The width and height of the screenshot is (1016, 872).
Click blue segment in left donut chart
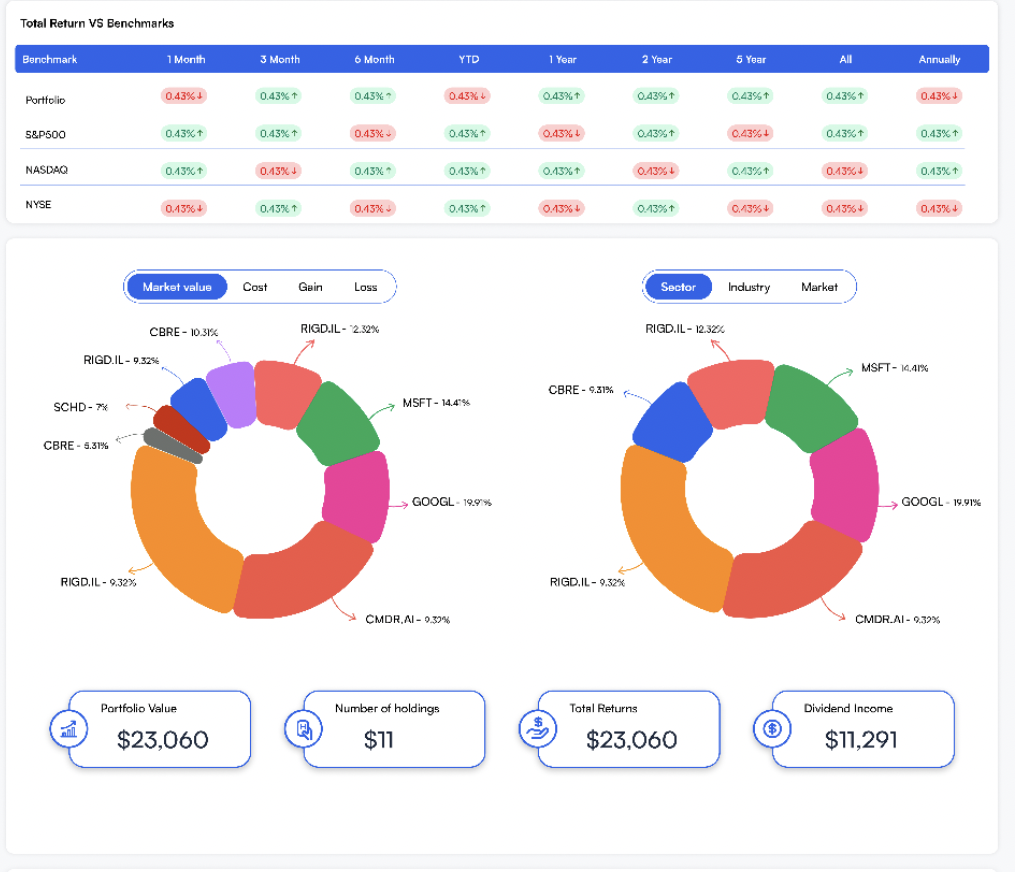(x=199, y=410)
